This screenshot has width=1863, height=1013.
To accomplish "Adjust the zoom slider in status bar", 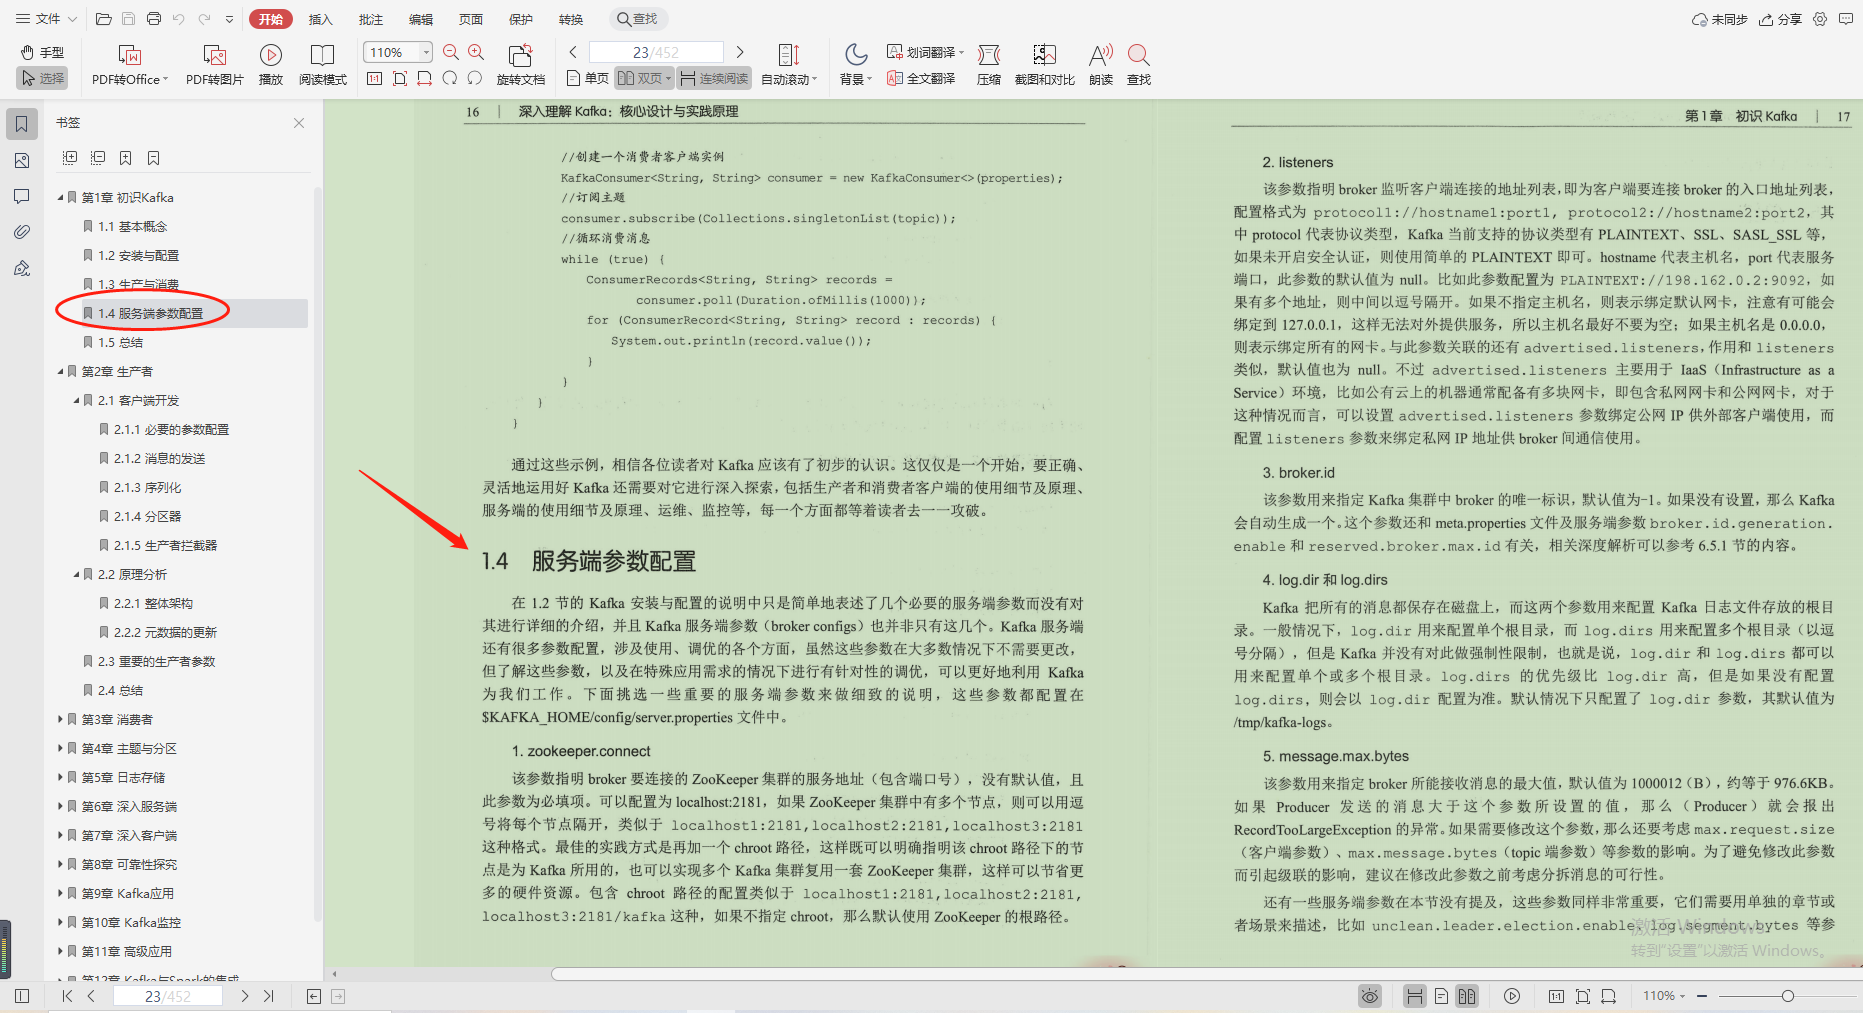I will point(1787,996).
